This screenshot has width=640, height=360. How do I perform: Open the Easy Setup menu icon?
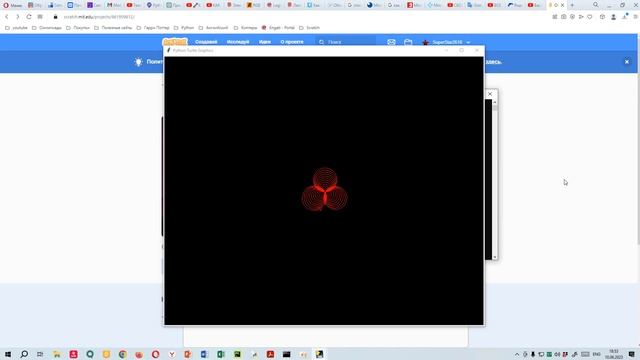click(x=636, y=17)
